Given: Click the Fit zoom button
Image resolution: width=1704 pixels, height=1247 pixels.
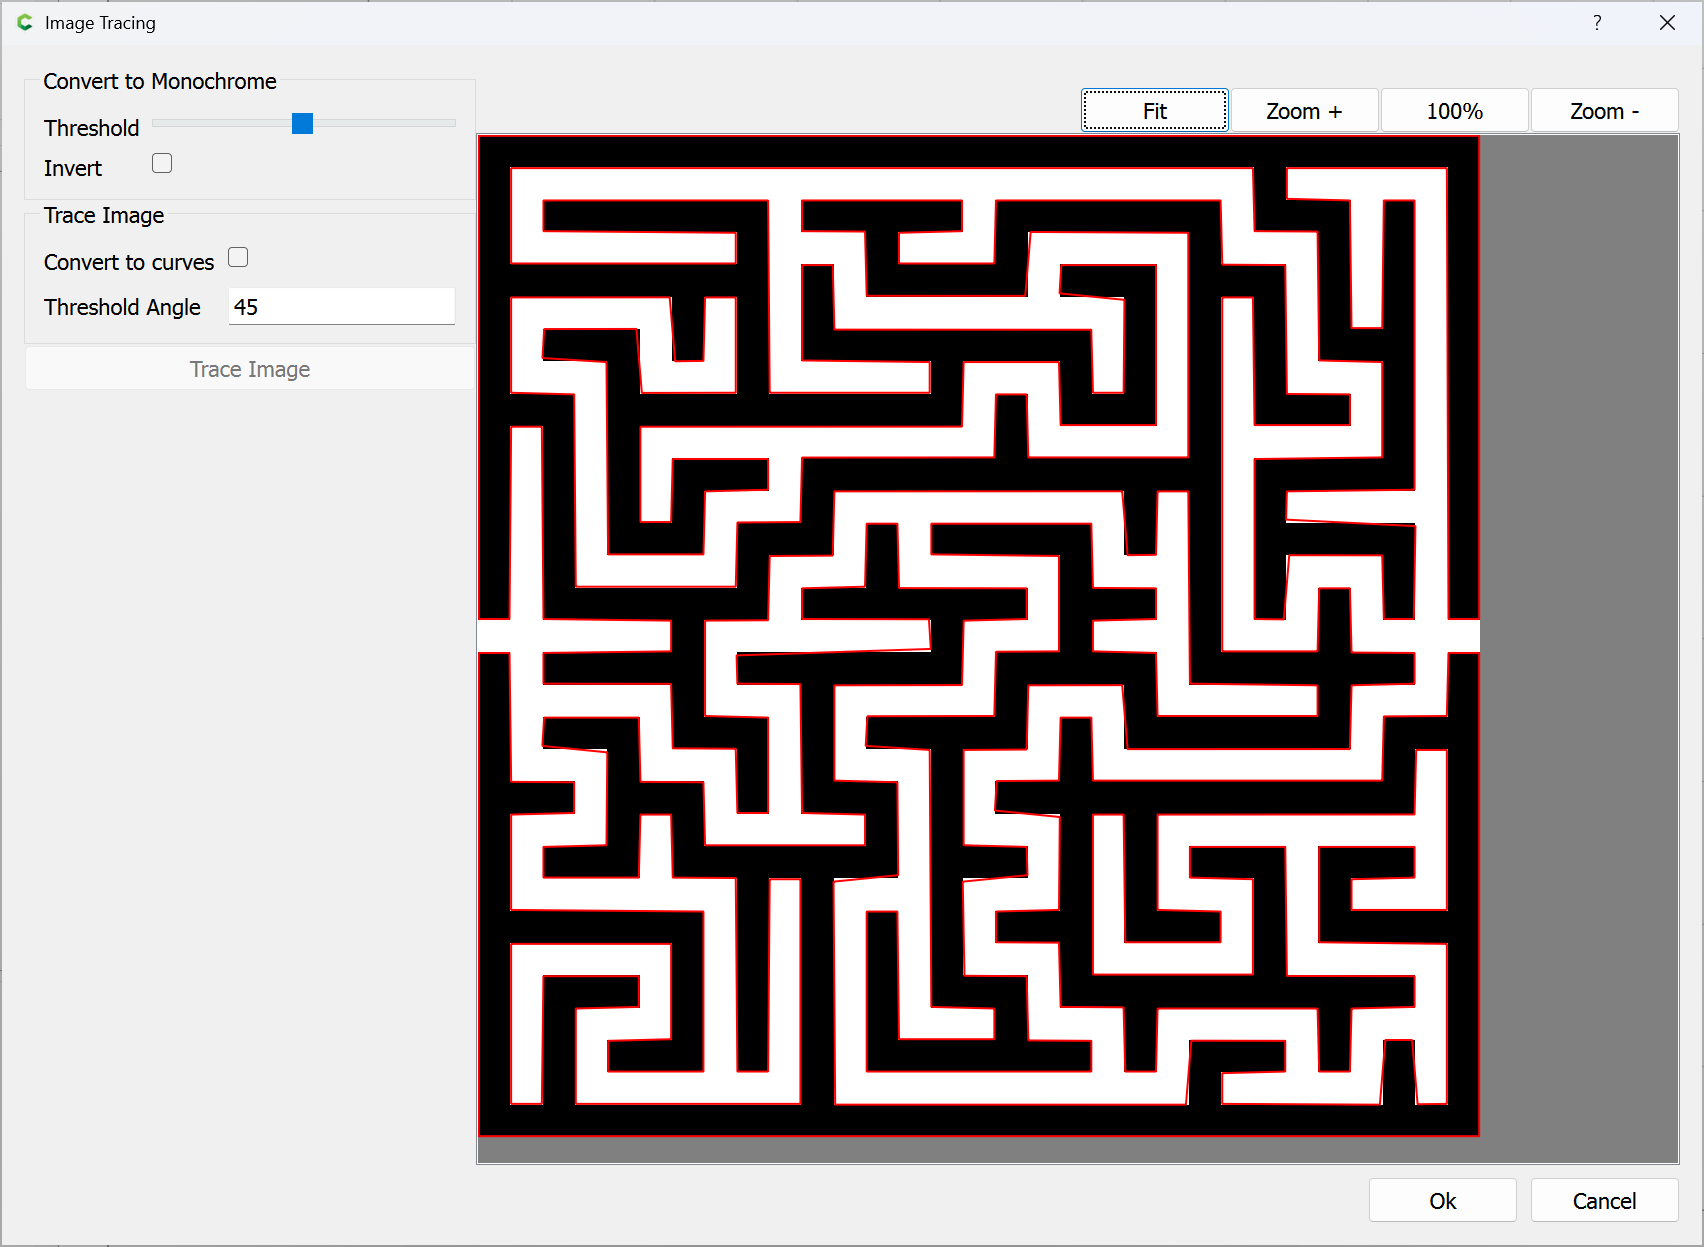Looking at the screenshot, I should [1154, 111].
